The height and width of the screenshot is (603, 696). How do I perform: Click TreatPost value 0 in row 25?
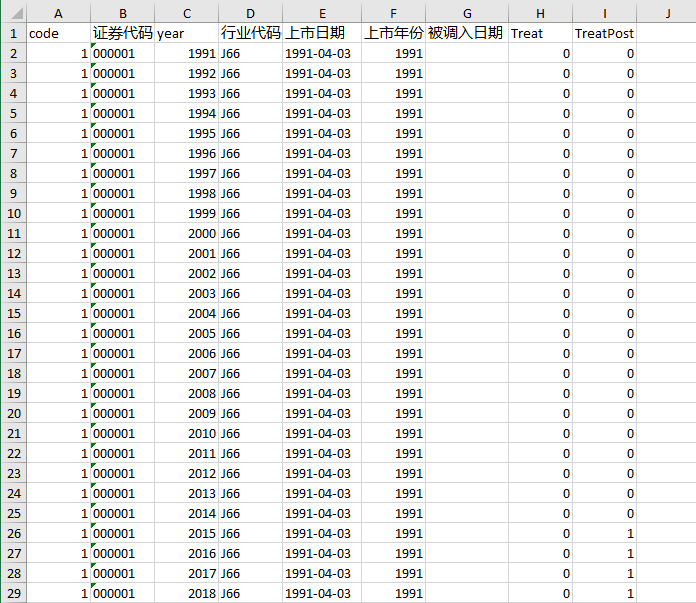[x=604, y=513]
